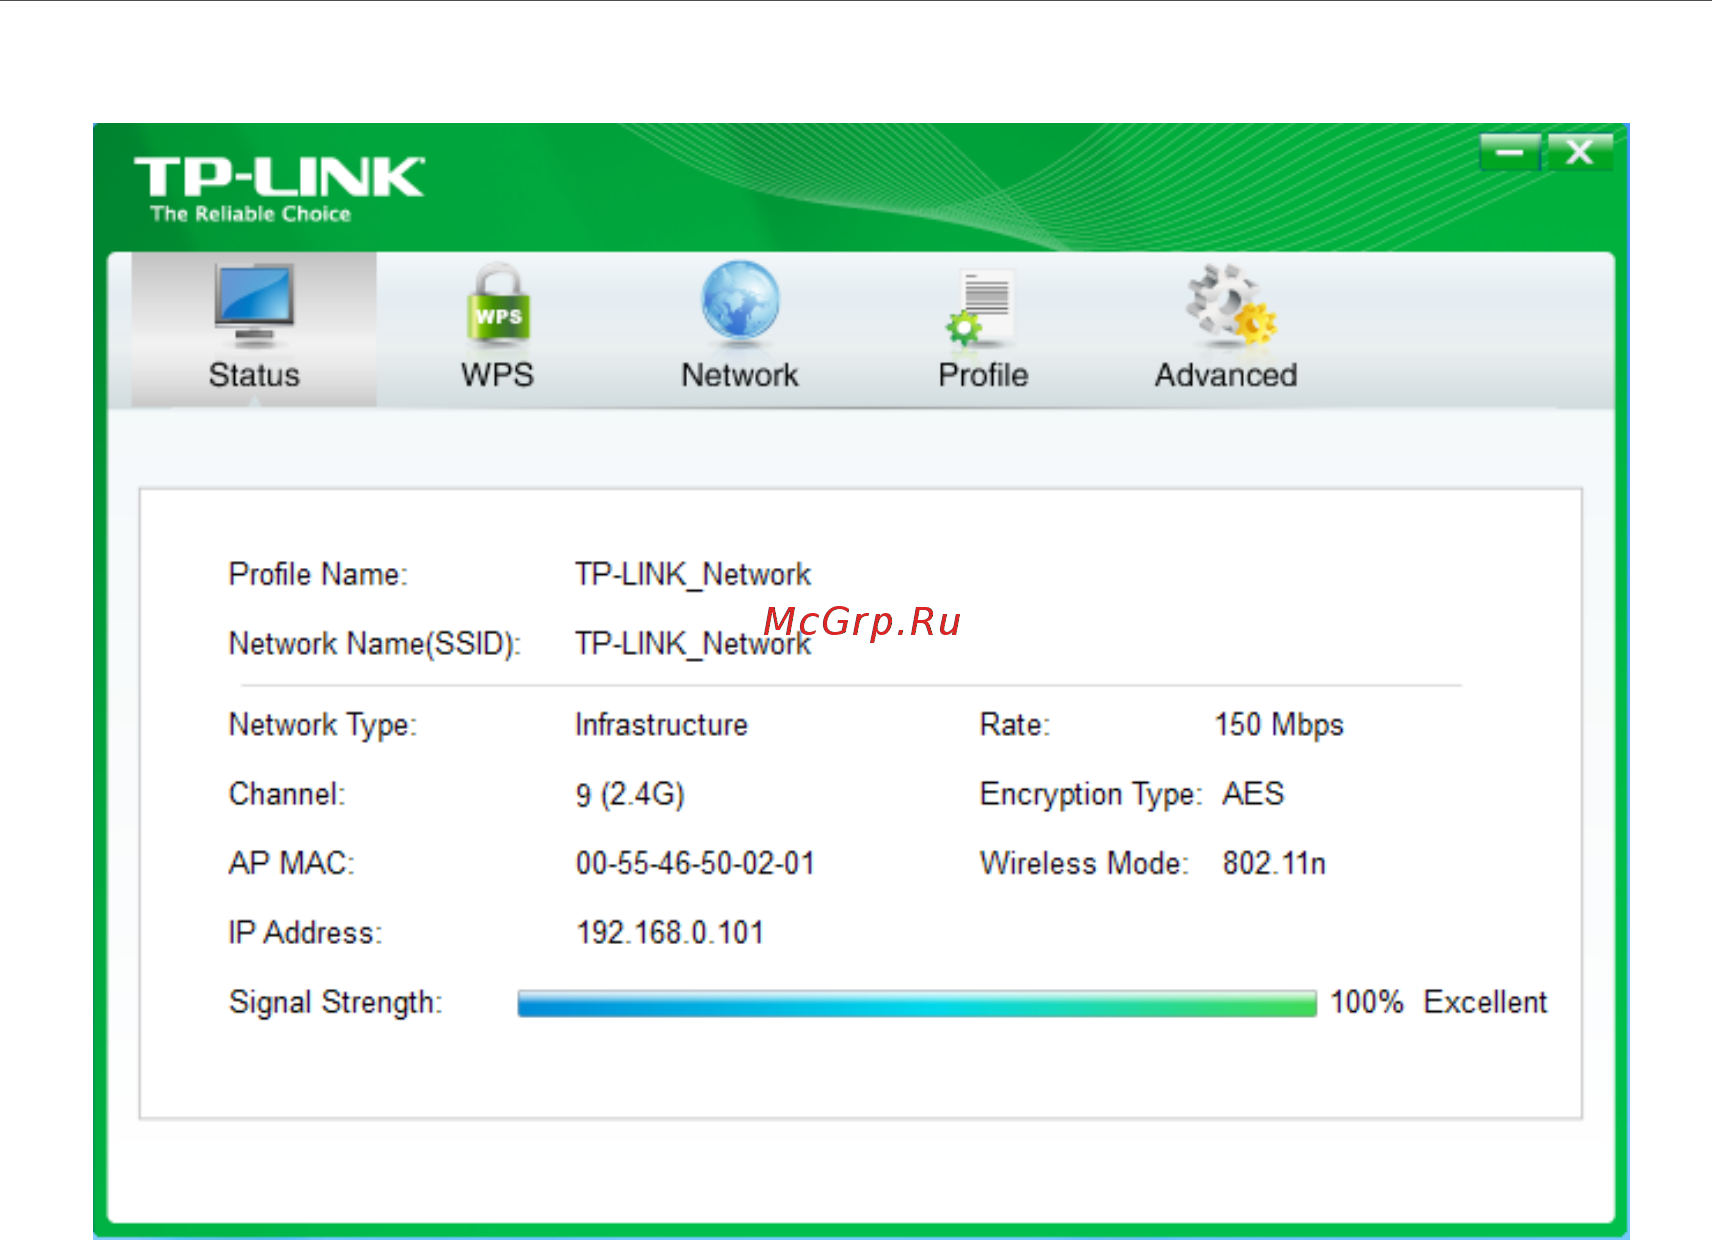Click the Network Type: label

pos(323,726)
